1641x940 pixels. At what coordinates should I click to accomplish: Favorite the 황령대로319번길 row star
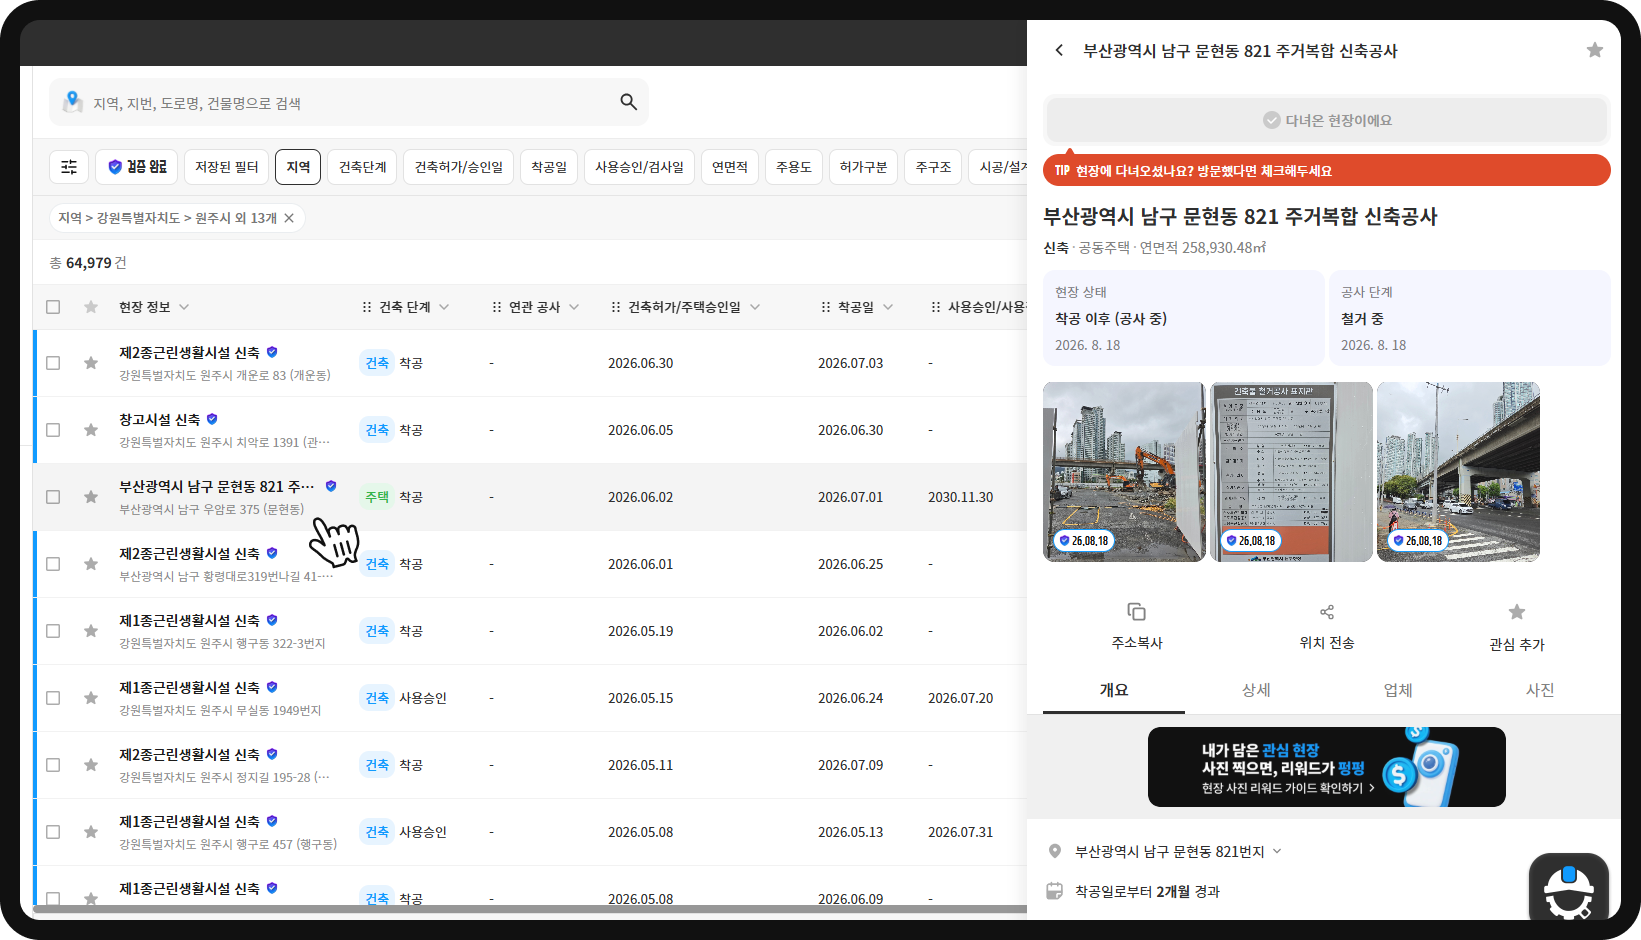pyautogui.click(x=91, y=564)
